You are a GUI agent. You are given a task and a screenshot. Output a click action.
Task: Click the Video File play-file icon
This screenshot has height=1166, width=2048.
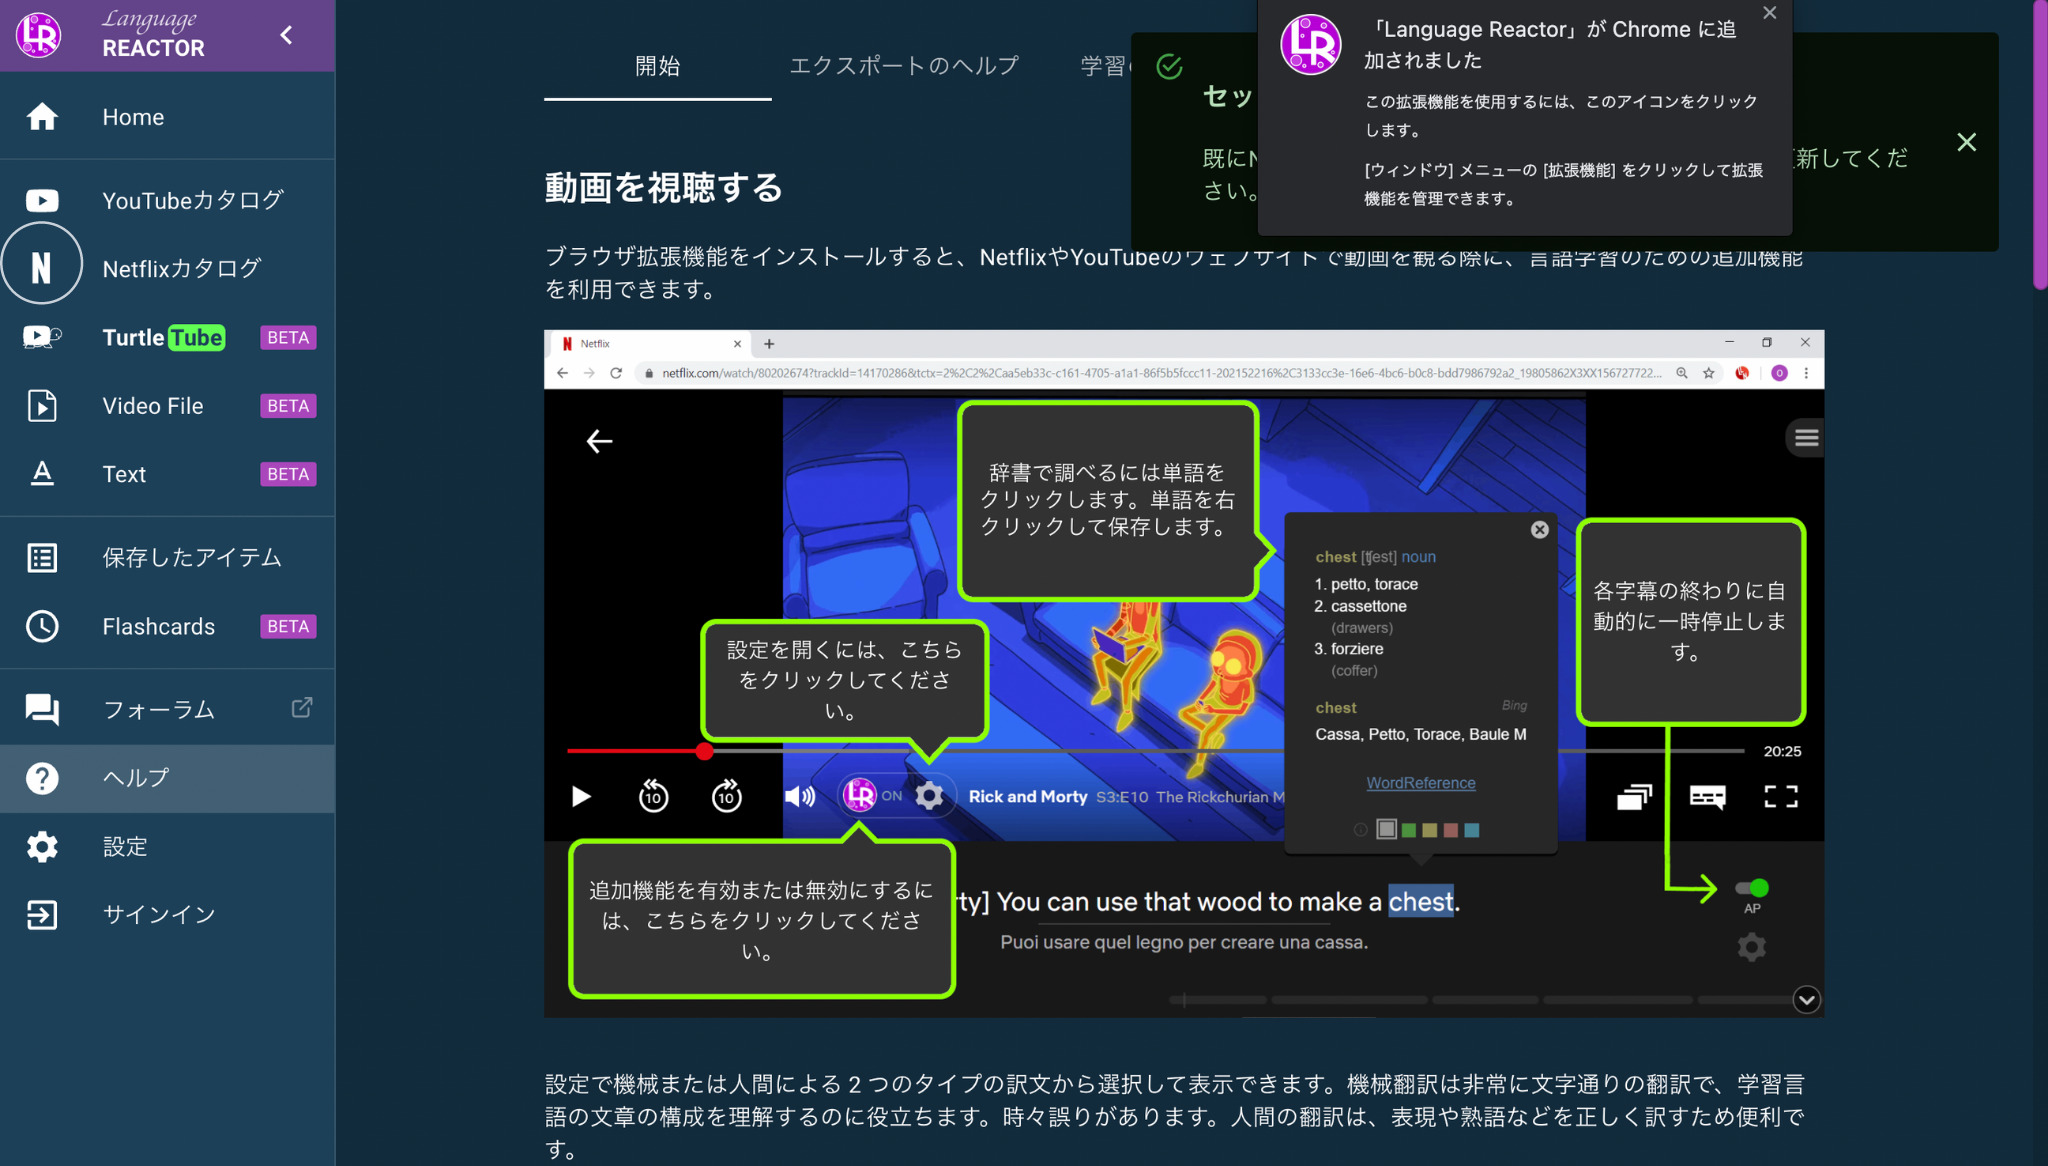[42, 406]
